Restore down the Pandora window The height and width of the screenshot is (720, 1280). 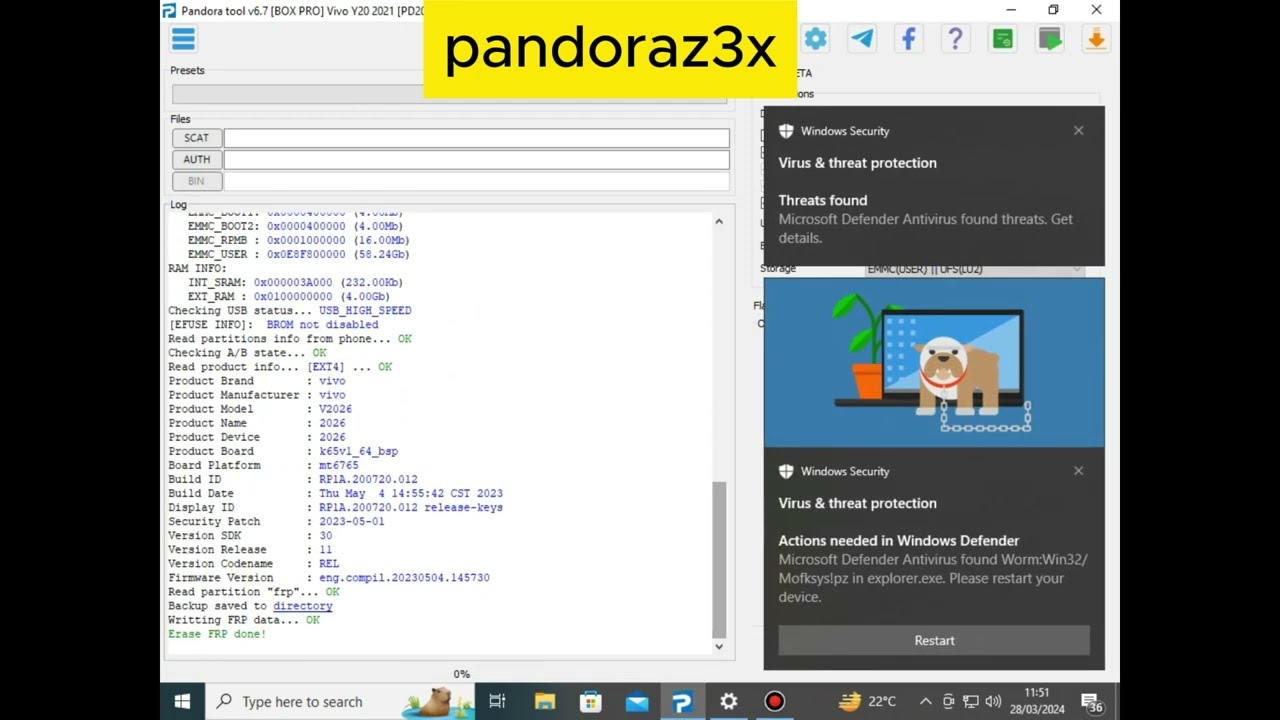[x=1053, y=10]
